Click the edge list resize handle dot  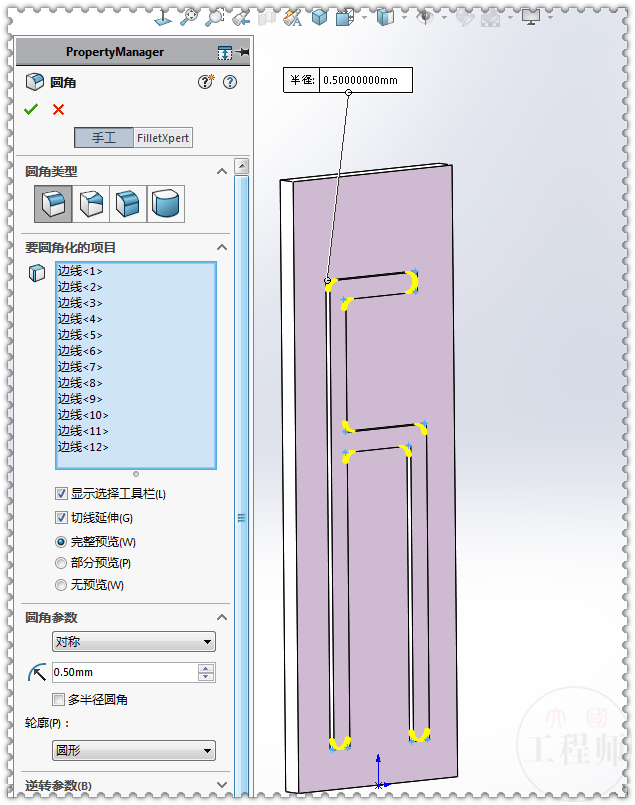[136, 474]
